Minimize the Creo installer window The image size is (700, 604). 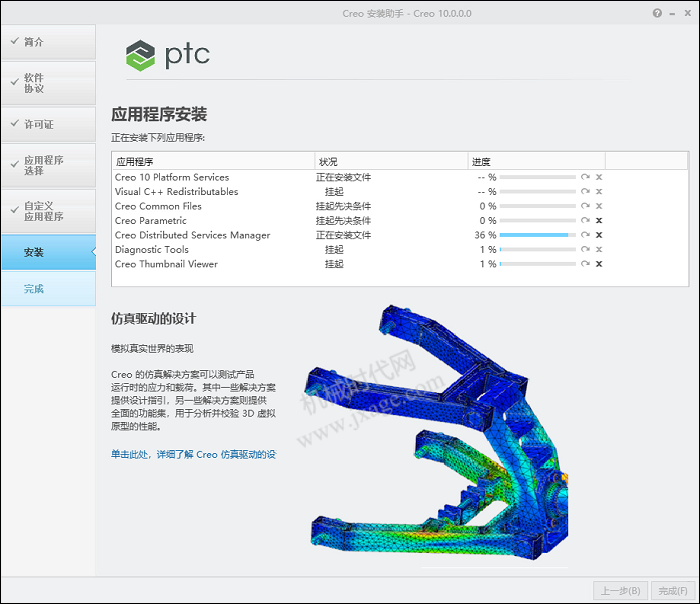point(672,14)
